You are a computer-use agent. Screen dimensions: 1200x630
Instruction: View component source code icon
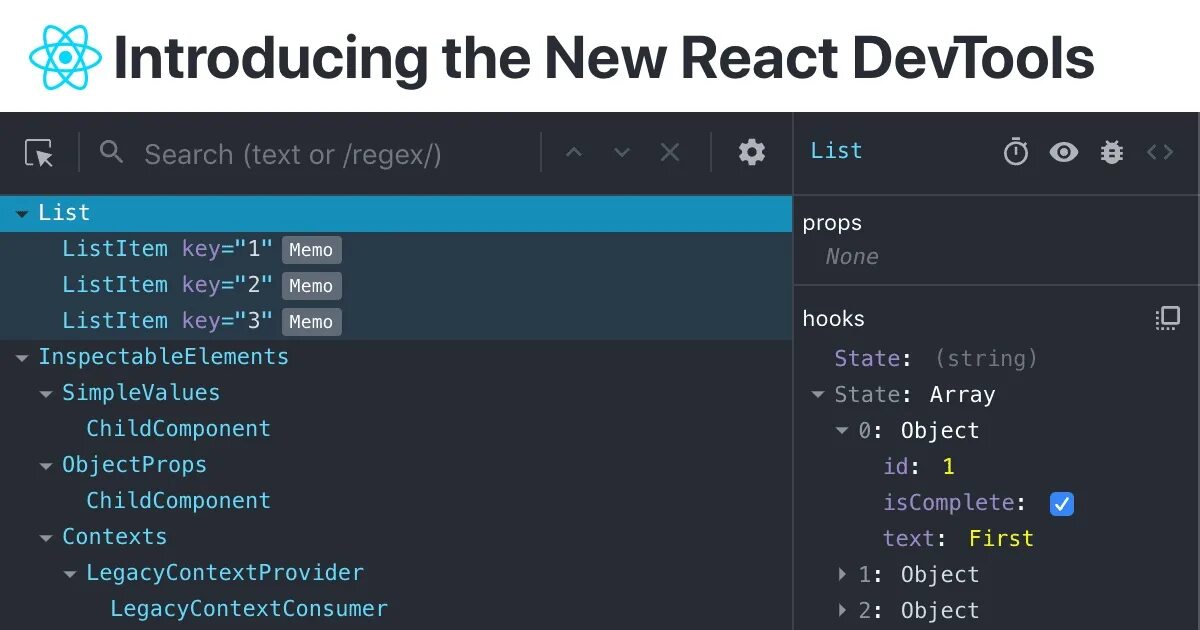coord(1160,152)
